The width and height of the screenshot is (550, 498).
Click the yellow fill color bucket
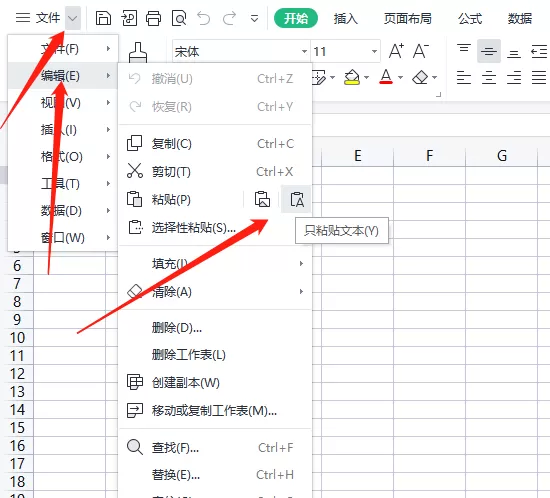[352, 77]
